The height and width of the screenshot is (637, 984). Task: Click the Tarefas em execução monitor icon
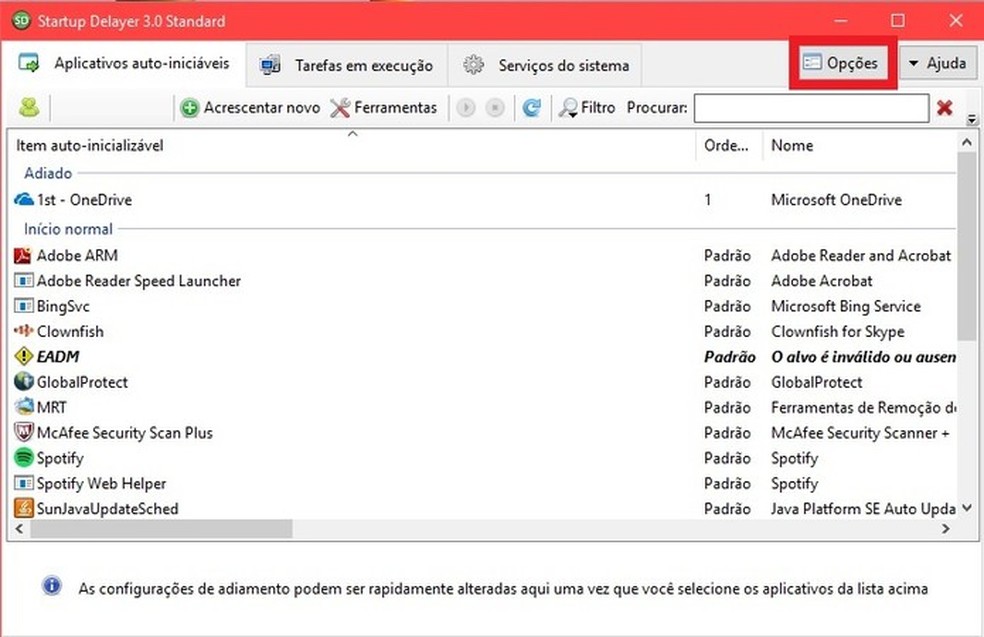270,65
